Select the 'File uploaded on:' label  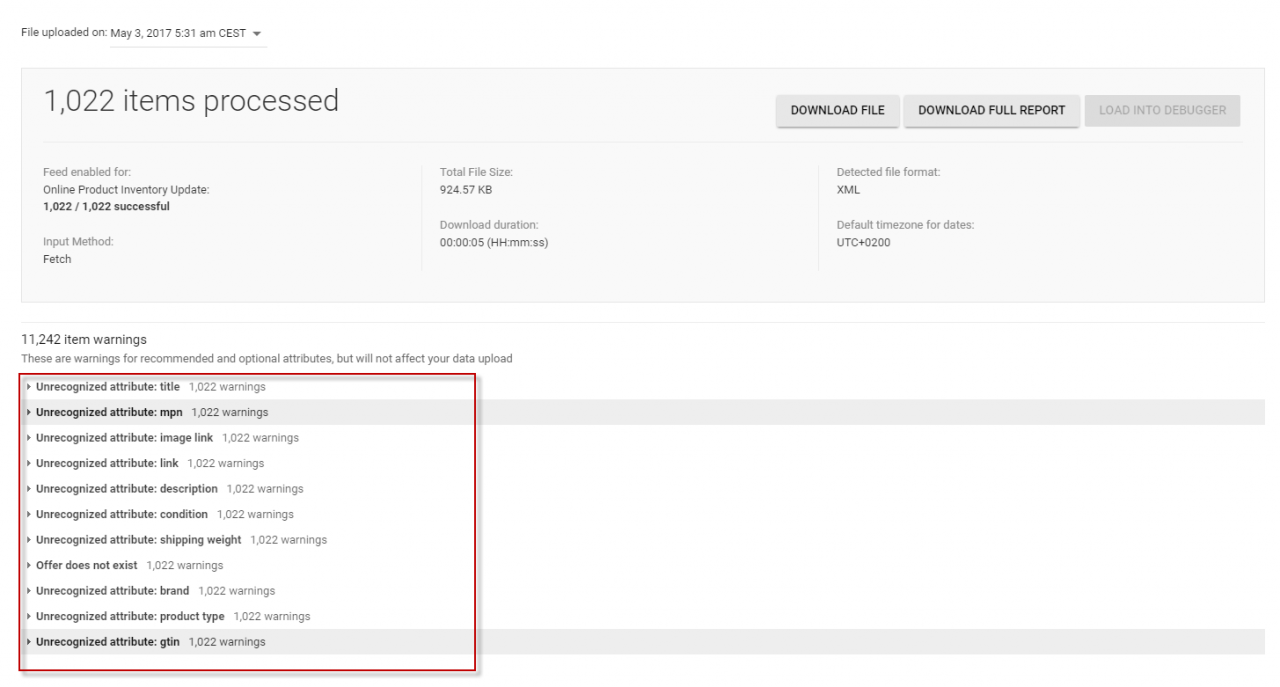point(63,34)
